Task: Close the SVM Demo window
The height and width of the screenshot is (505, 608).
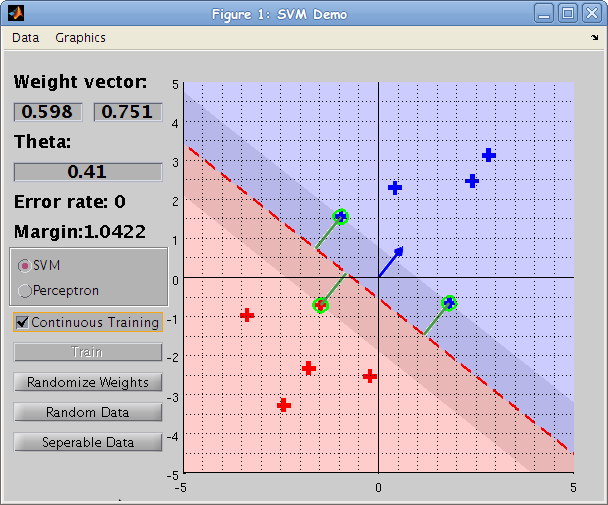Action: coord(592,14)
